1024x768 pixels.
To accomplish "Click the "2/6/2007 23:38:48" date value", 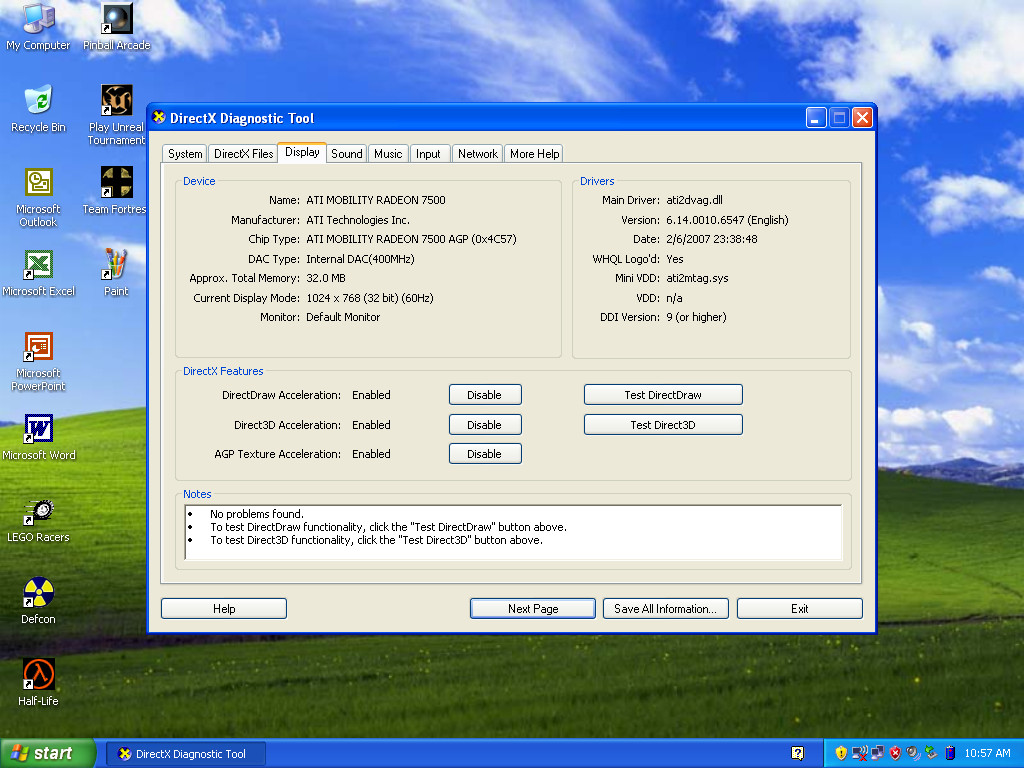I will 711,239.
